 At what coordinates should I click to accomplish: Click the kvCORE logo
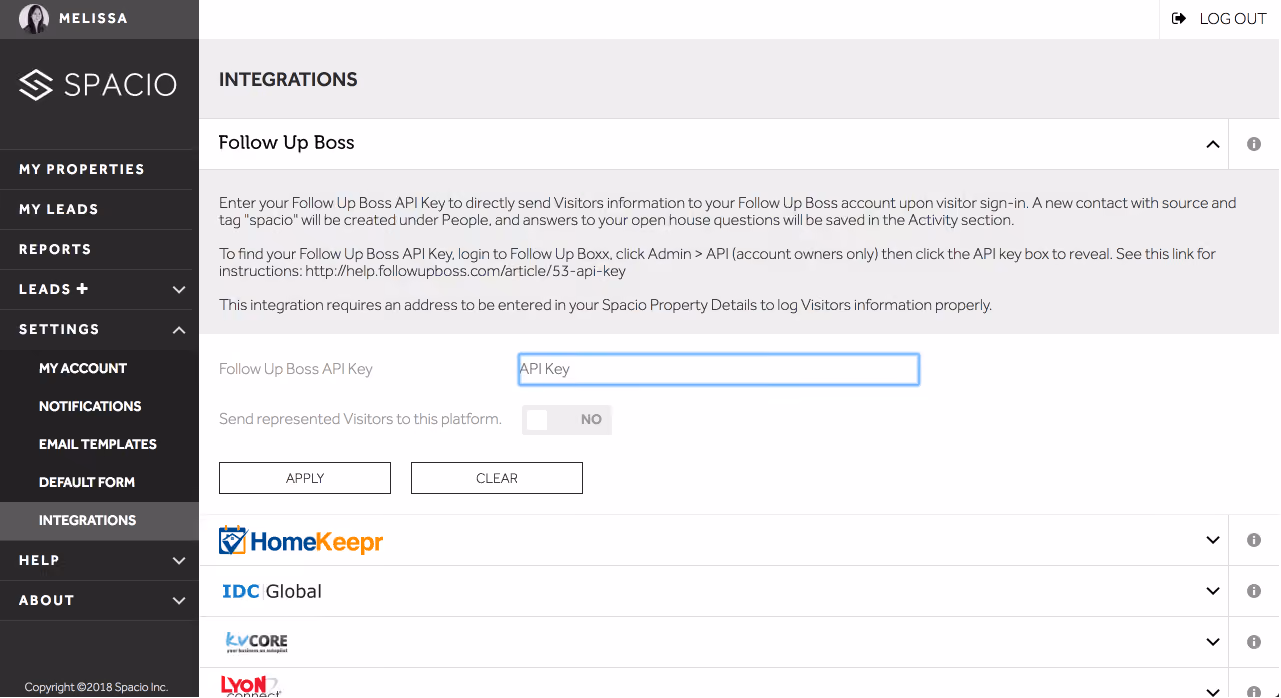tap(257, 642)
